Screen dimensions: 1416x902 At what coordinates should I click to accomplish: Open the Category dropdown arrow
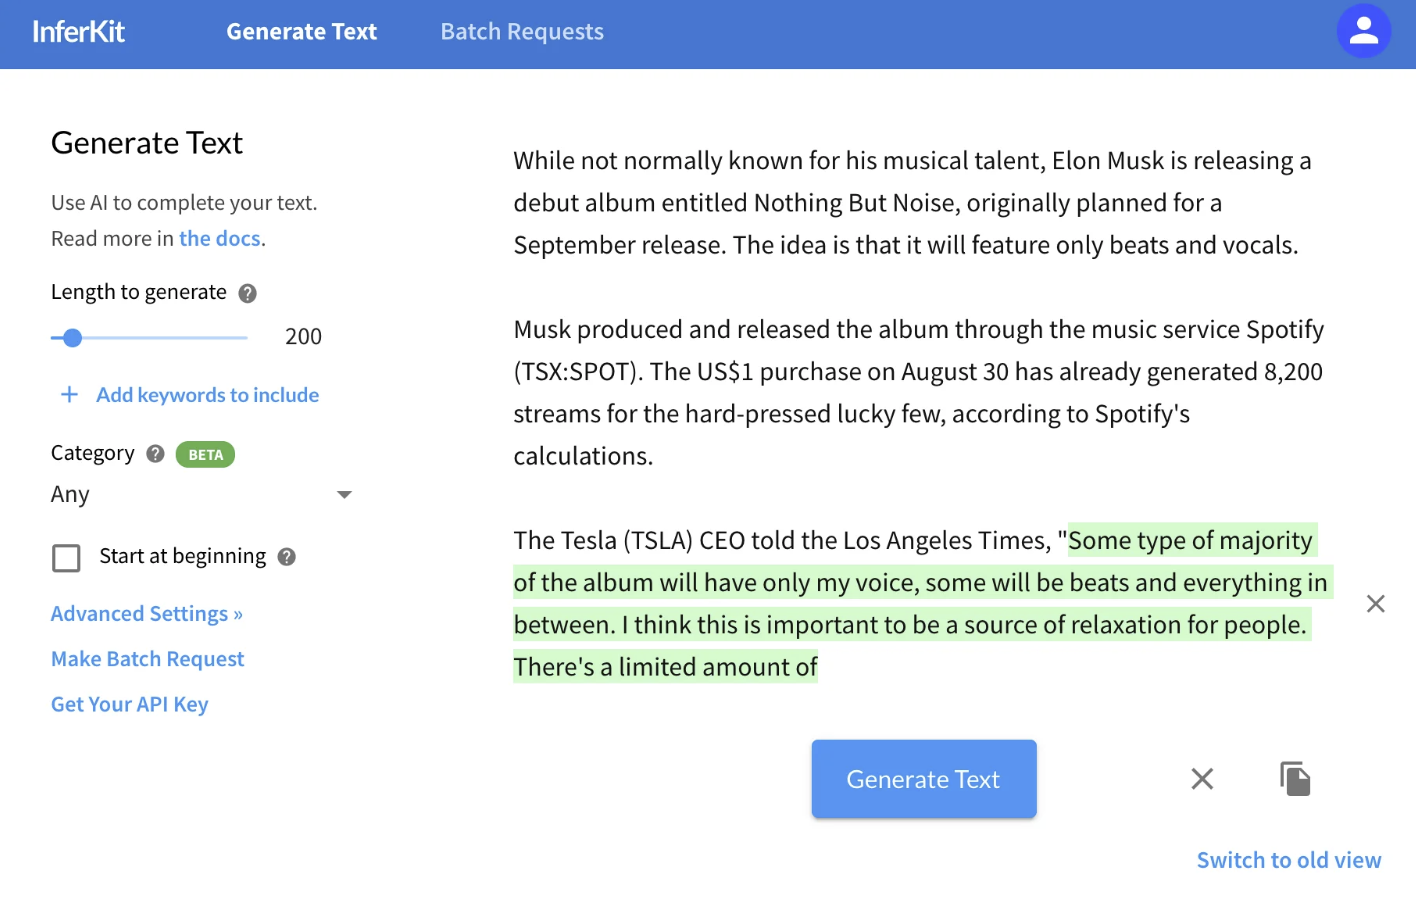coord(344,495)
